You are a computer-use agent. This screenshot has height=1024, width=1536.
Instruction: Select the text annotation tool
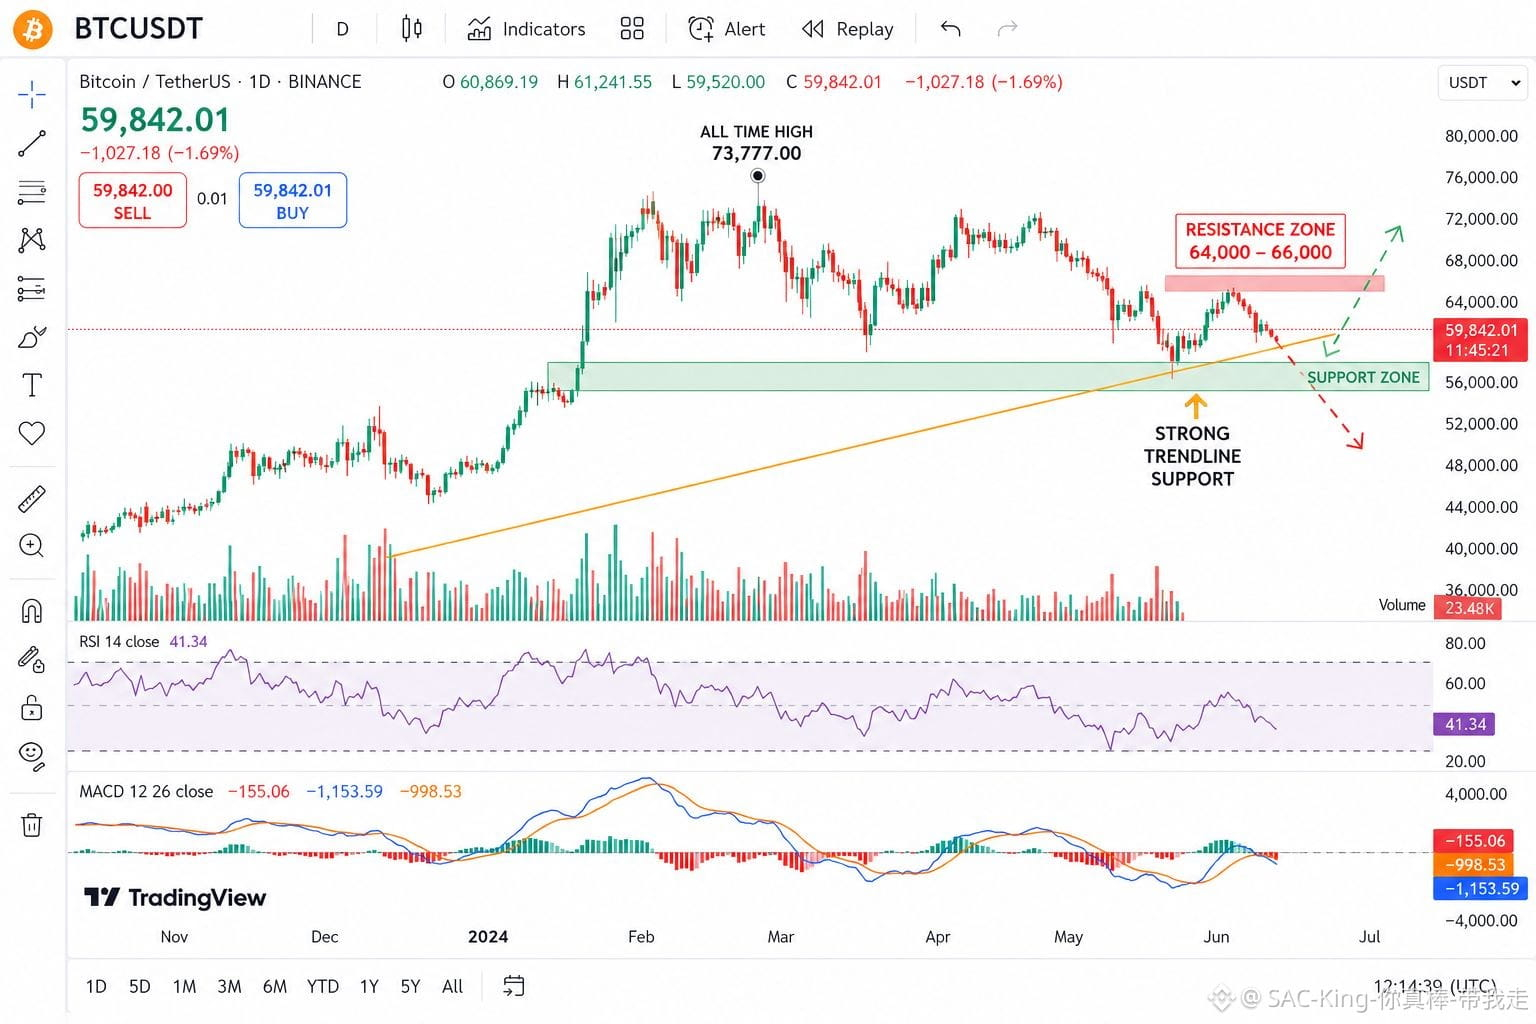tap(32, 385)
